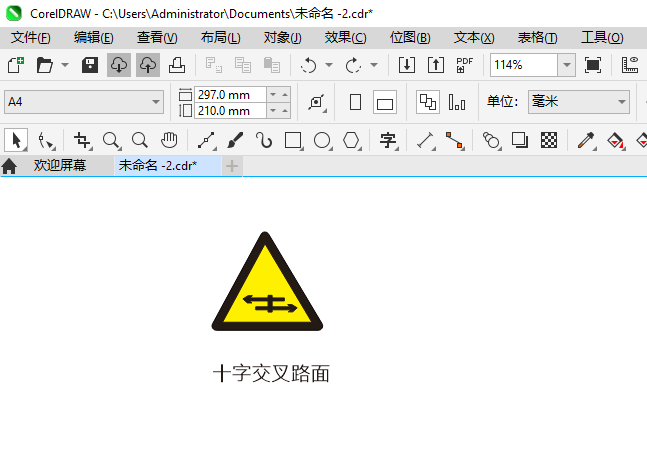
Task: Print the document with printer icon
Action: click(x=177, y=65)
